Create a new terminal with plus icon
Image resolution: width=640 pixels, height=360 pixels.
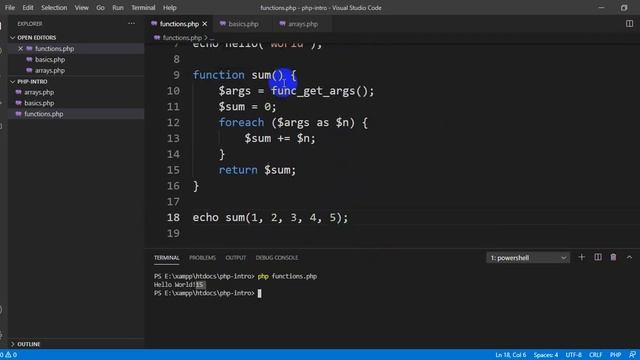[x=582, y=257]
